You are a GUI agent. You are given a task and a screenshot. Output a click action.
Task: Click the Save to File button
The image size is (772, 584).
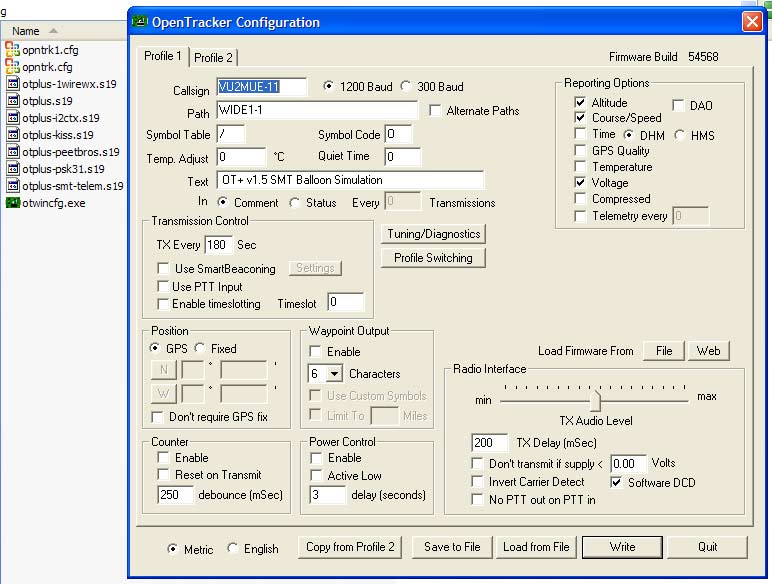[x=452, y=547]
